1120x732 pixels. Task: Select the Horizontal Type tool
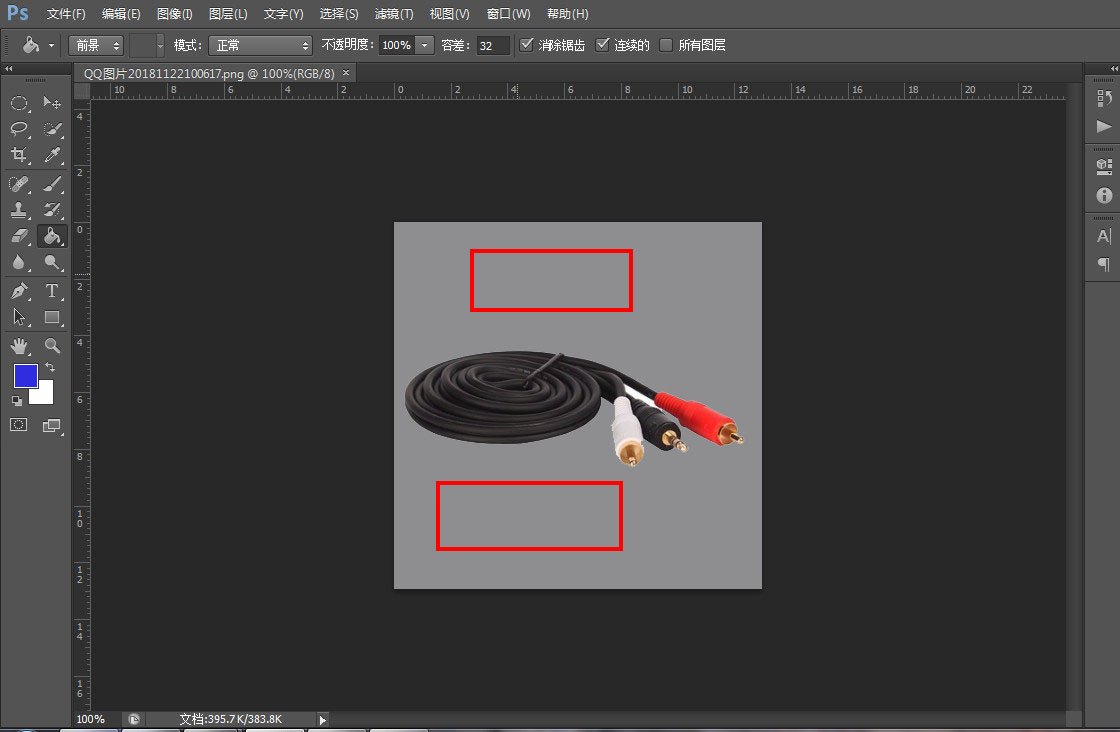click(x=52, y=291)
